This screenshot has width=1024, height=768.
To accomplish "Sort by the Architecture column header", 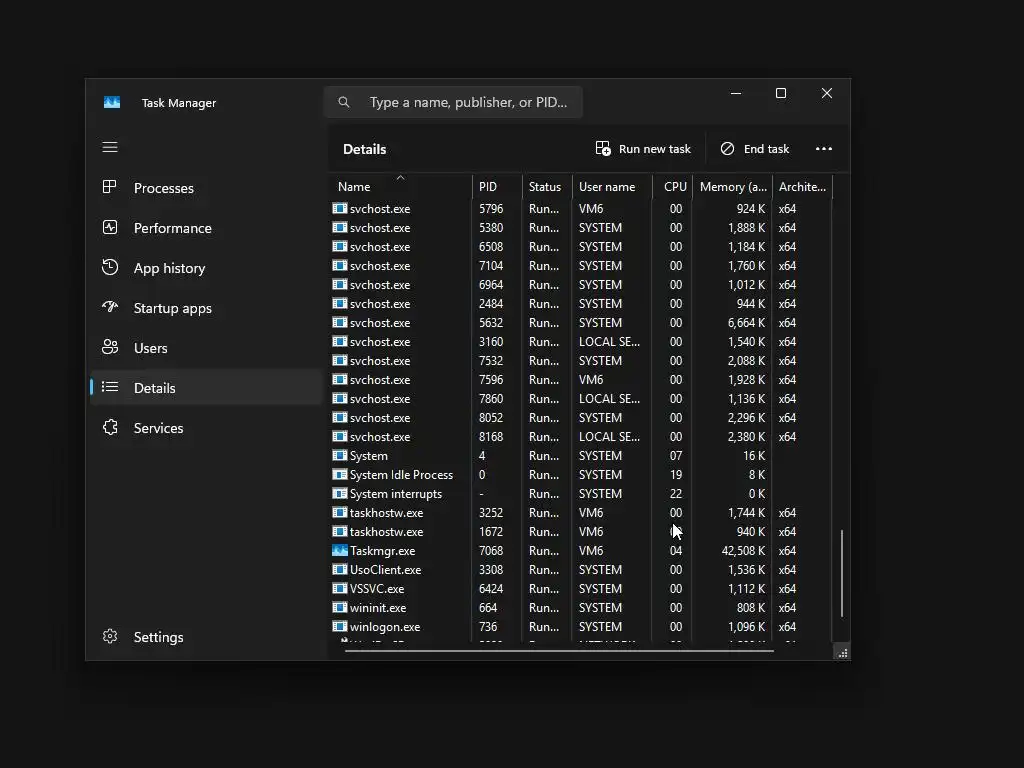I will pyautogui.click(x=803, y=186).
